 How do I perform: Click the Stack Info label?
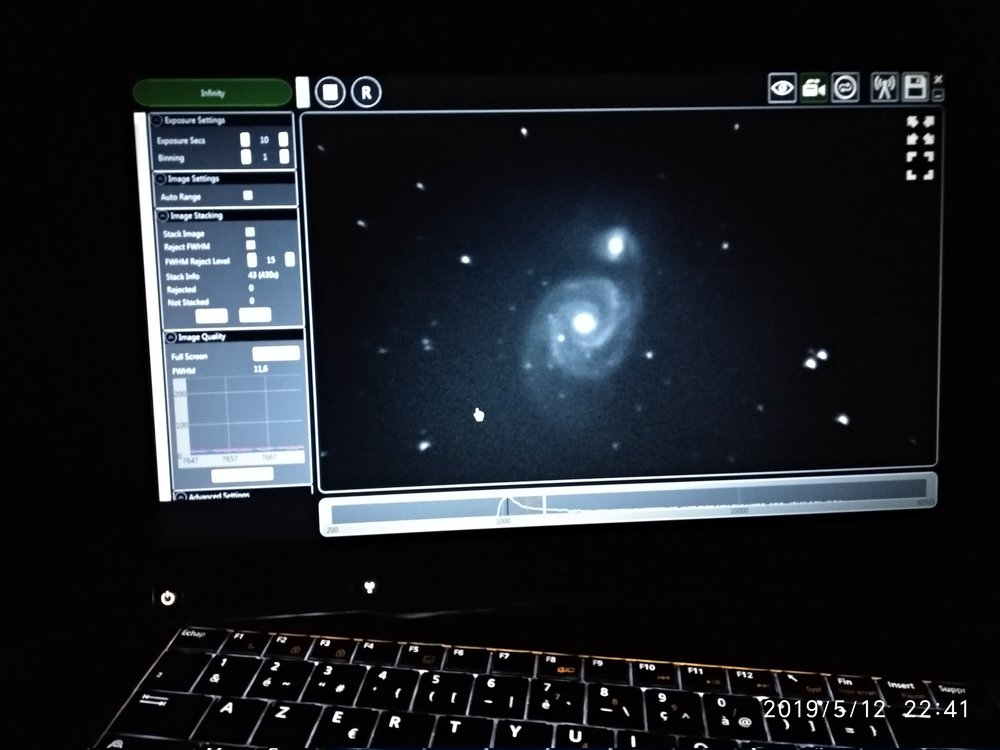(182, 277)
